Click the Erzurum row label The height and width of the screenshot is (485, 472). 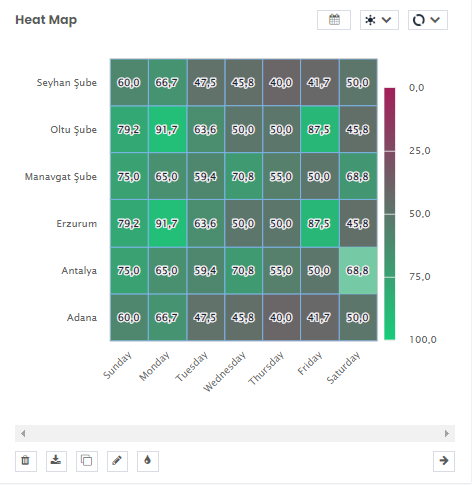[x=77, y=223]
